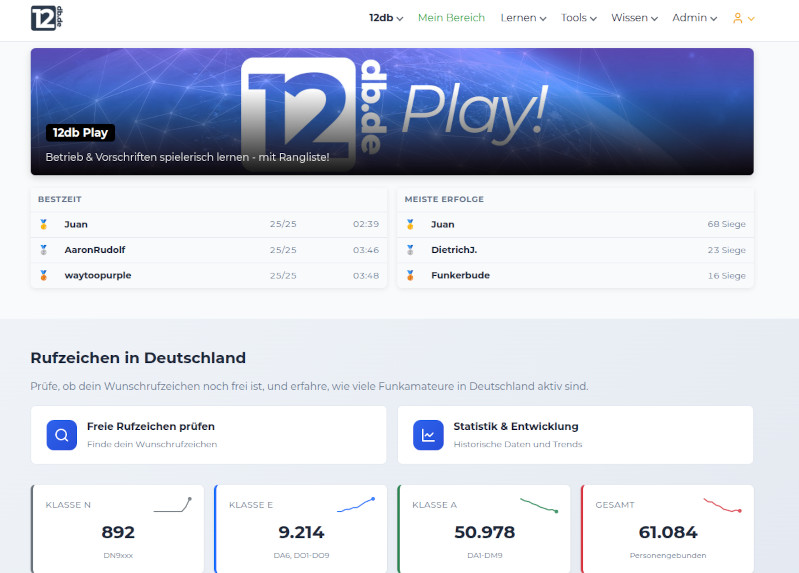Click the 12db Play badge label

[81, 133]
